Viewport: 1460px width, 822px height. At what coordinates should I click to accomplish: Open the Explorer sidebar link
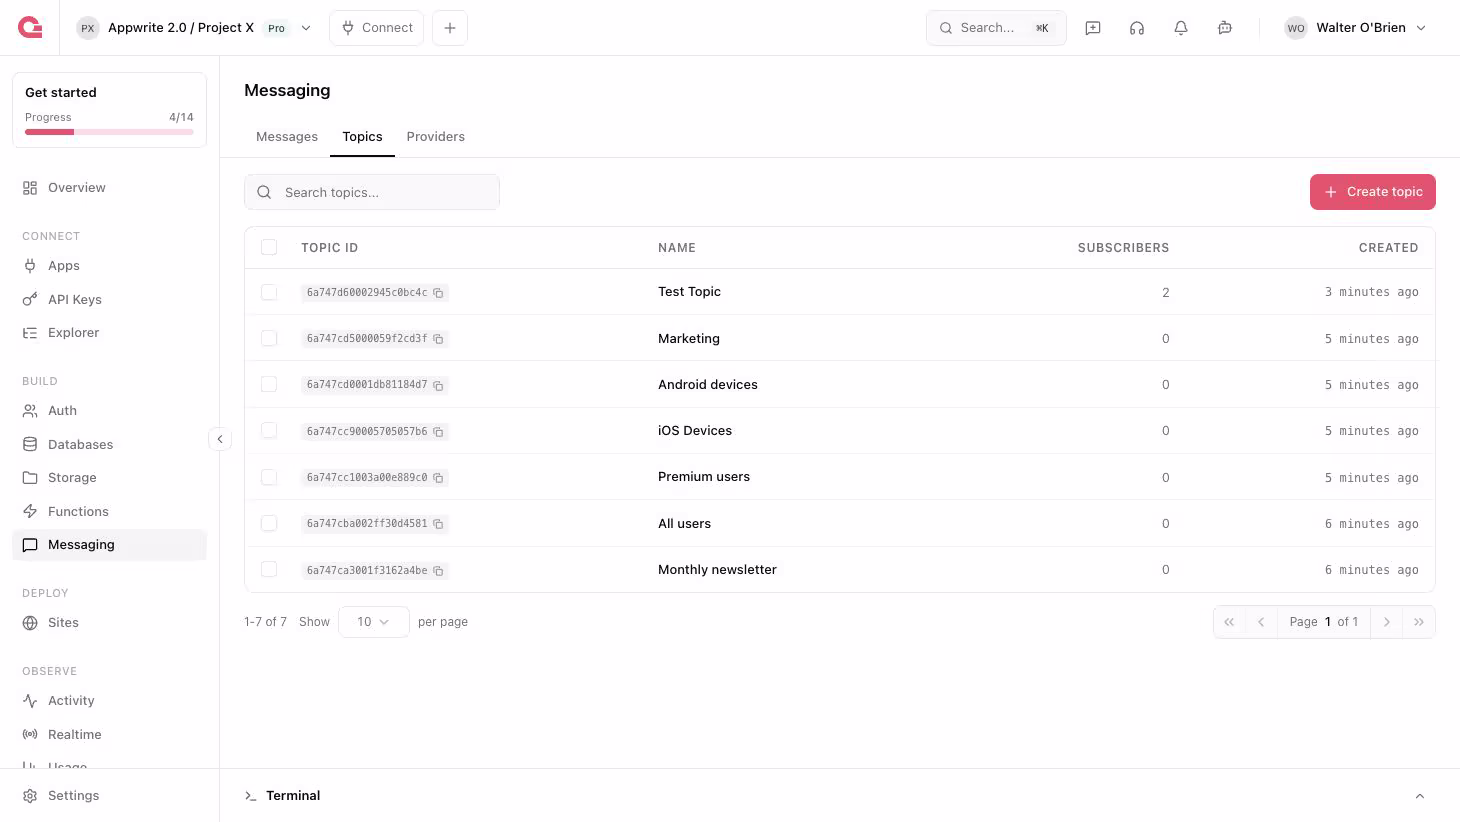pos(109,333)
